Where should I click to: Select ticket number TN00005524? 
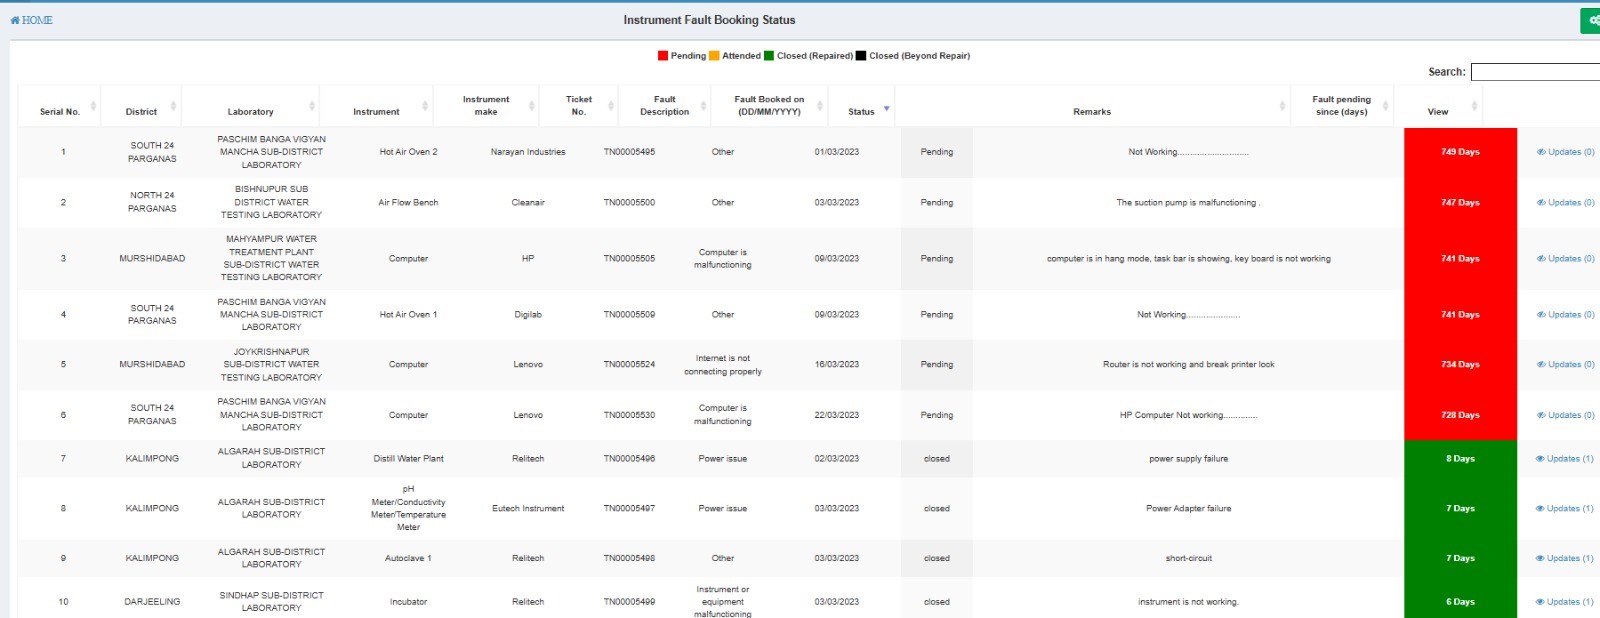coord(629,364)
